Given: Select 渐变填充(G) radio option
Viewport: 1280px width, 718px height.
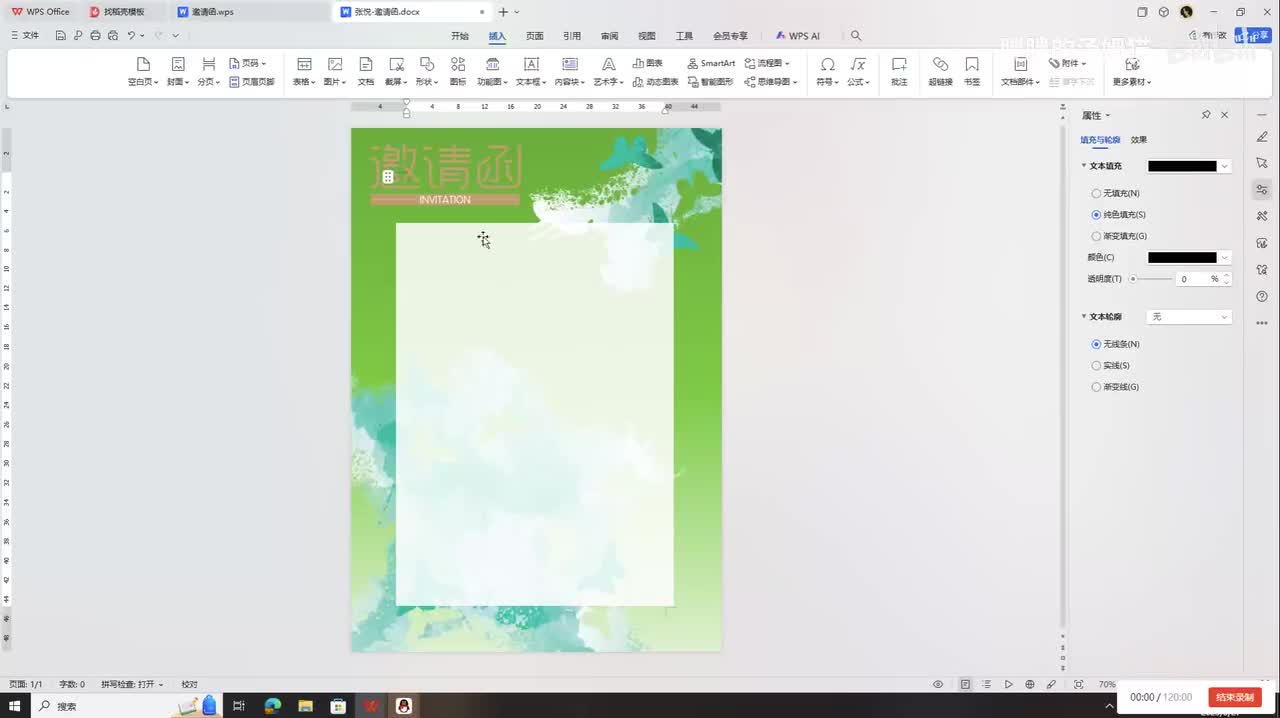Looking at the screenshot, I should (x=1119, y=236).
